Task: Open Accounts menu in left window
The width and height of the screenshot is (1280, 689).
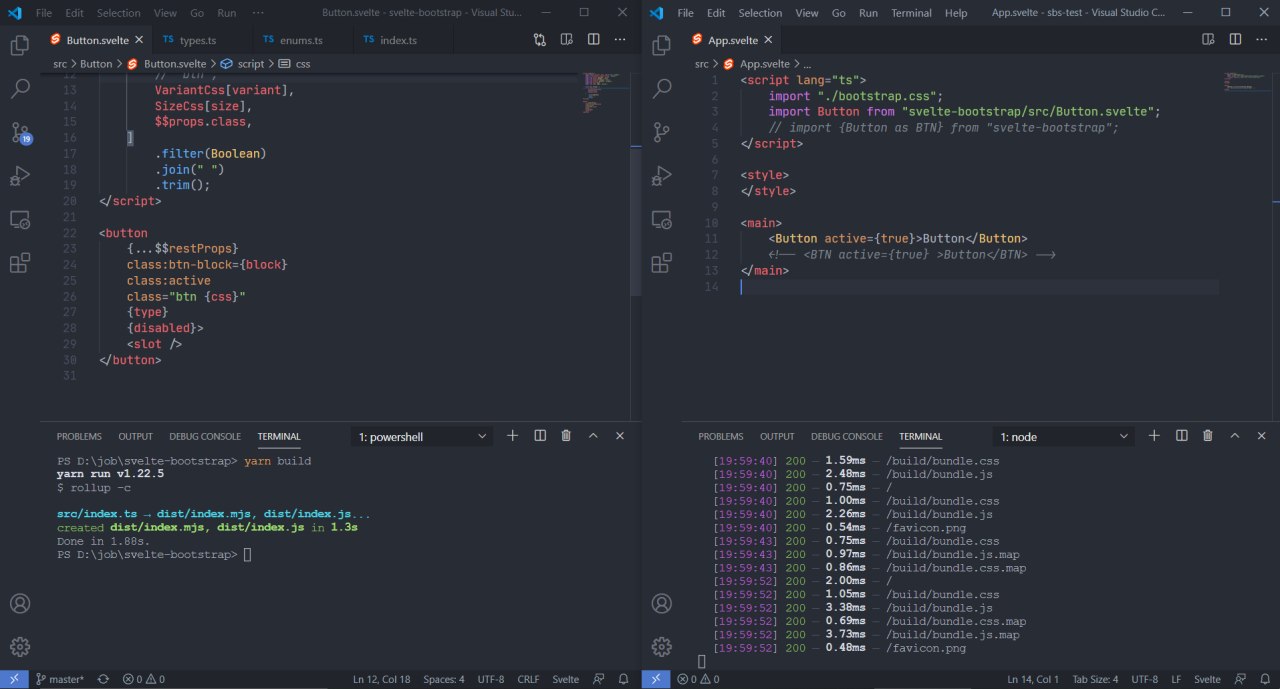Action: [x=20, y=604]
